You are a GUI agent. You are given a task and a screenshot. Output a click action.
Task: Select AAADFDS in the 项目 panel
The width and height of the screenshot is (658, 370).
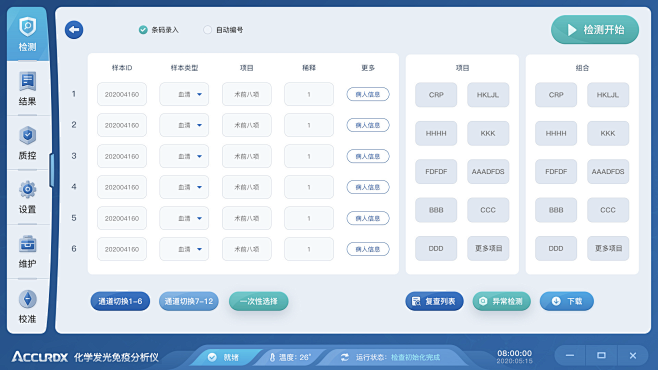[x=488, y=172]
